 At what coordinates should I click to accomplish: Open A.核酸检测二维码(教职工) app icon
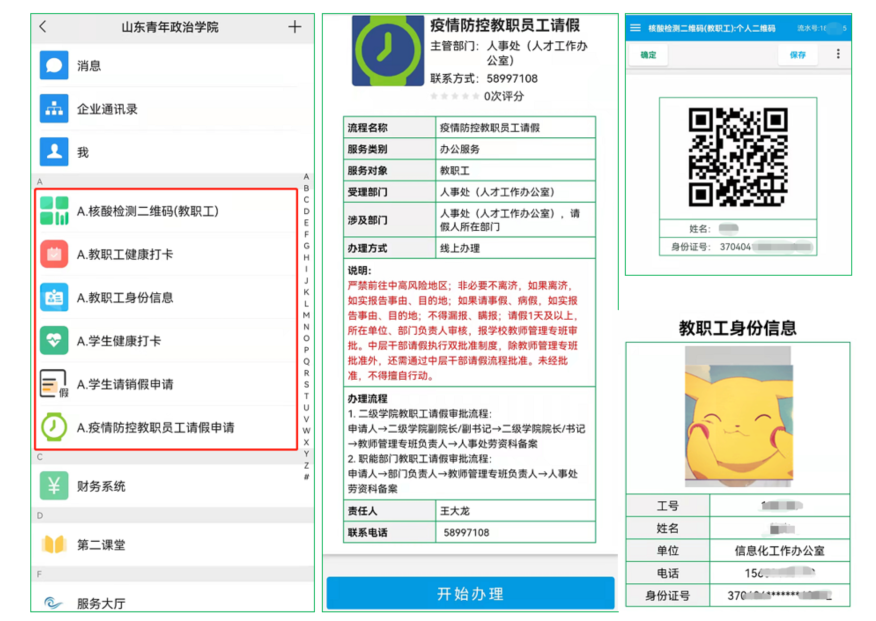pyautogui.click(x=54, y=211)
